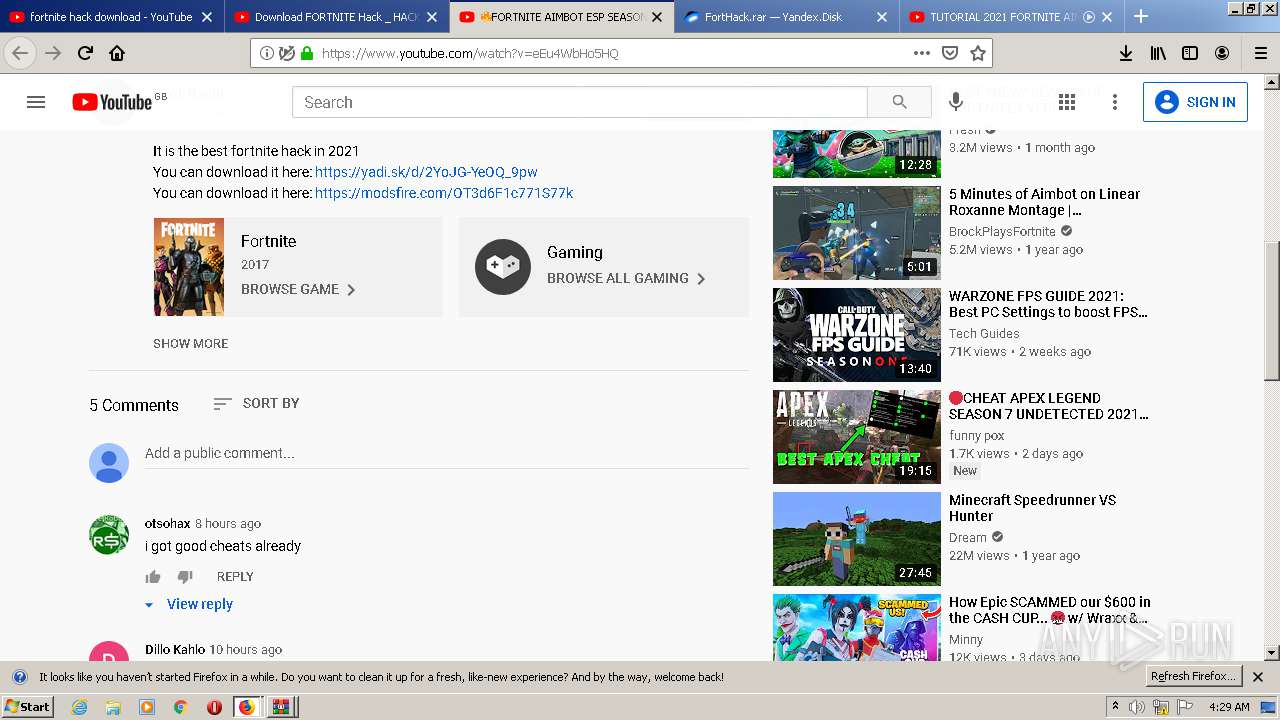Bookmark this page with the star icon
Viewport: 1280px width, 720px height.
pyautogui.click(x=978, y=53)
